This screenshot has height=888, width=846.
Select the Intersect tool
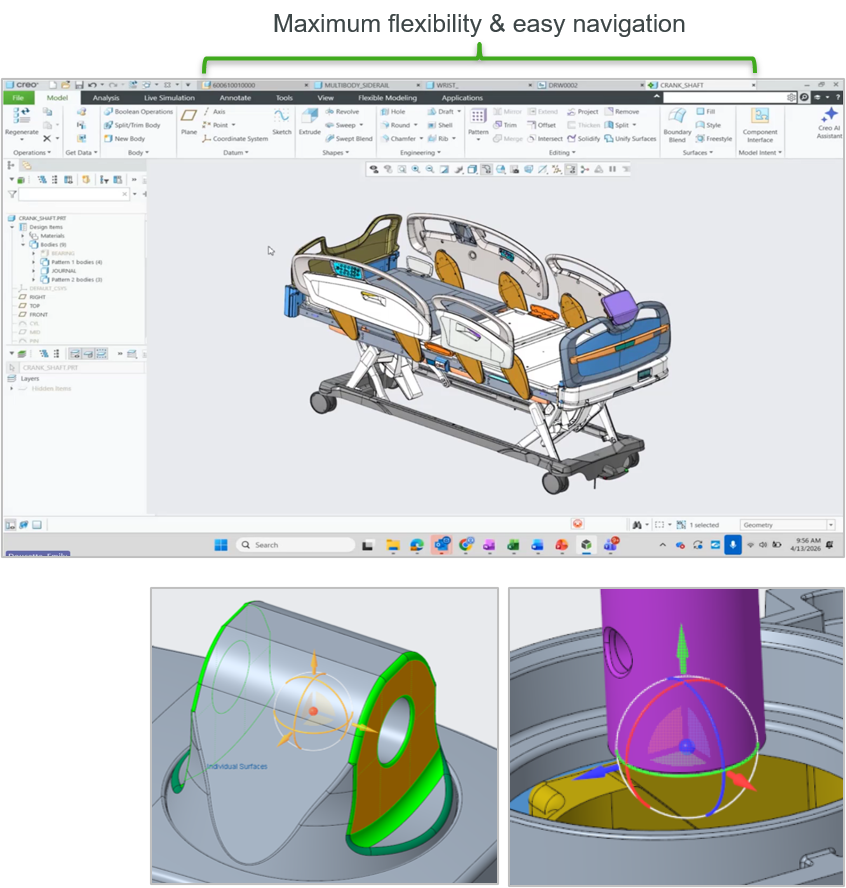click(x=545, y=138)
